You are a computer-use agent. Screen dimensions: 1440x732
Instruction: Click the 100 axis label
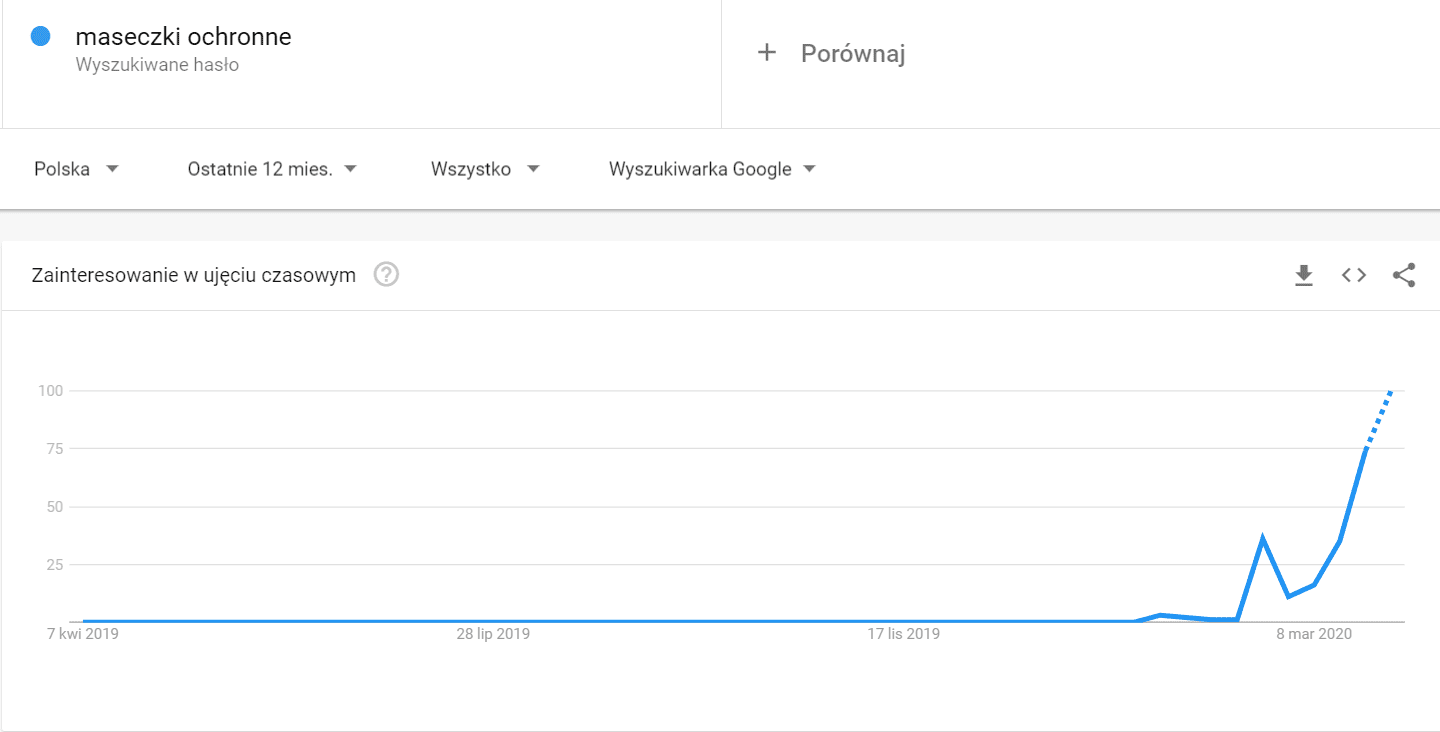[51, 390]
